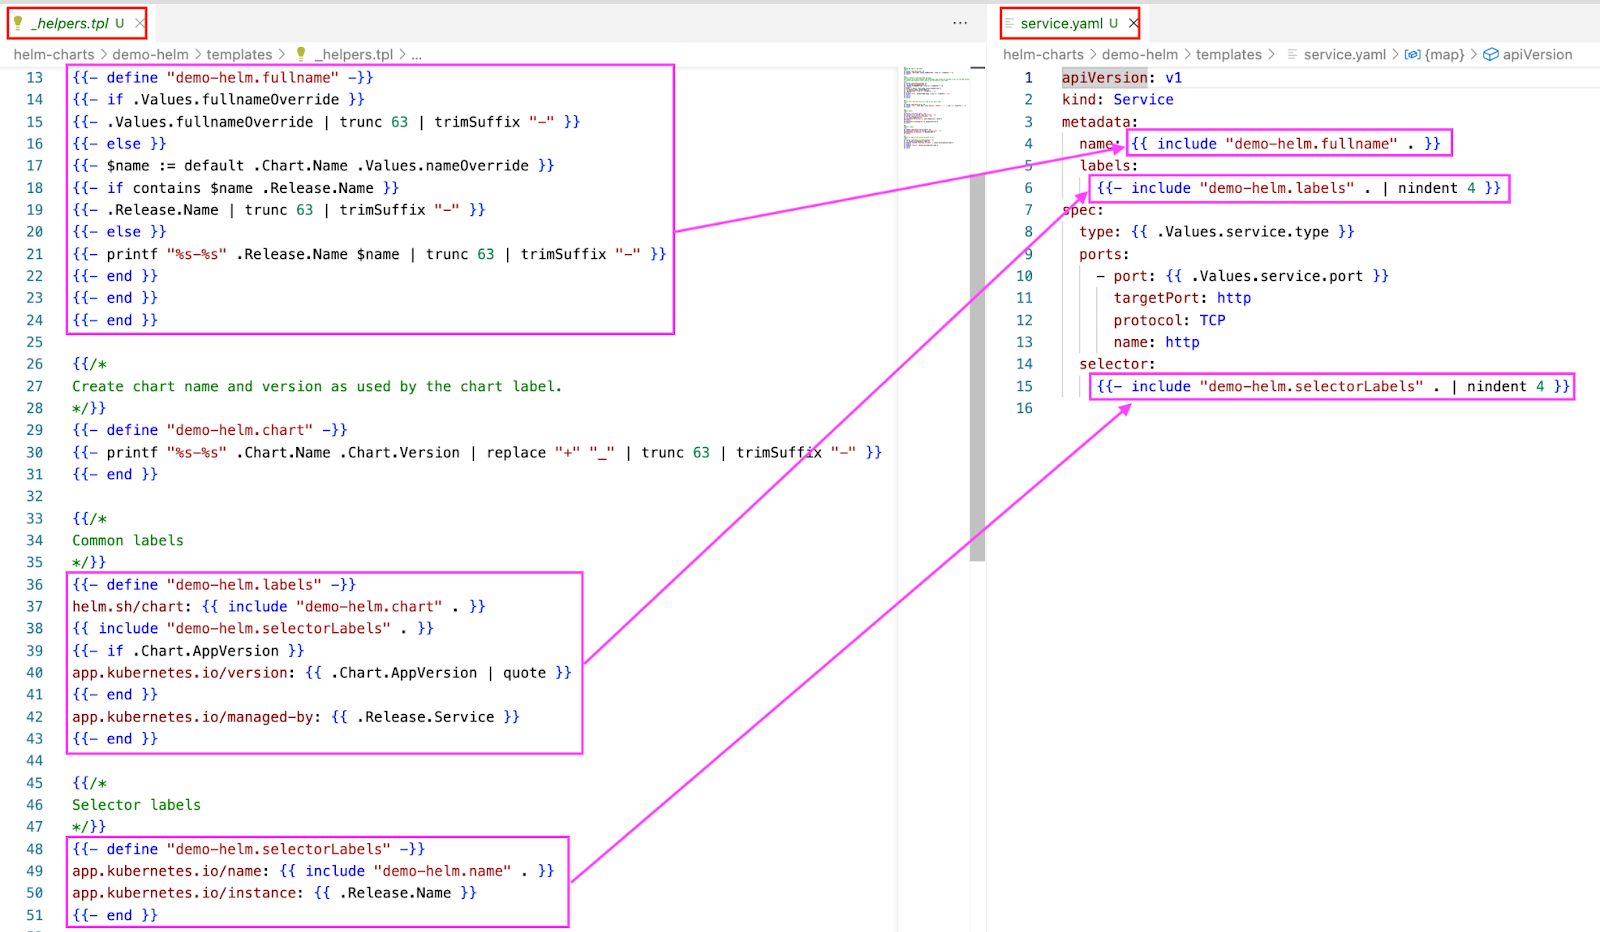Viewport: 1600px width, 932px height.
Task: Click 'Create chart name and version' comment
Action: [x=317, y=386]
